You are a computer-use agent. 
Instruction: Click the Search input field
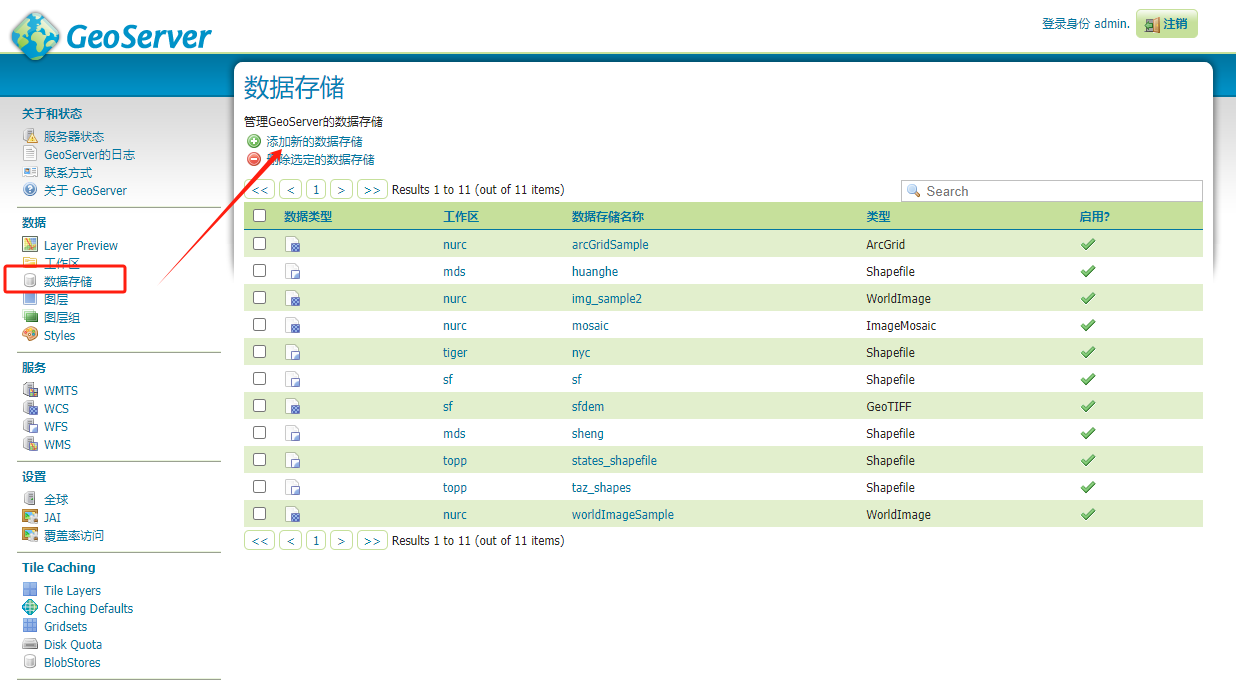tap(1052, 191)
